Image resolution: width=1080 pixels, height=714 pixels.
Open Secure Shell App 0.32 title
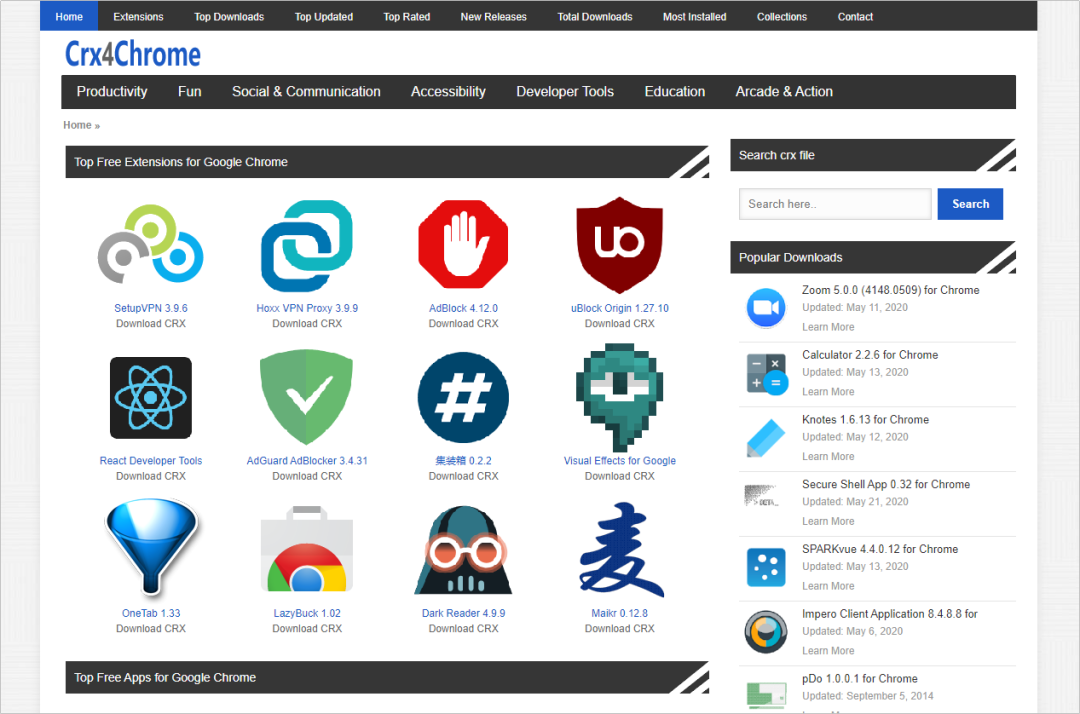coord(886,484)
